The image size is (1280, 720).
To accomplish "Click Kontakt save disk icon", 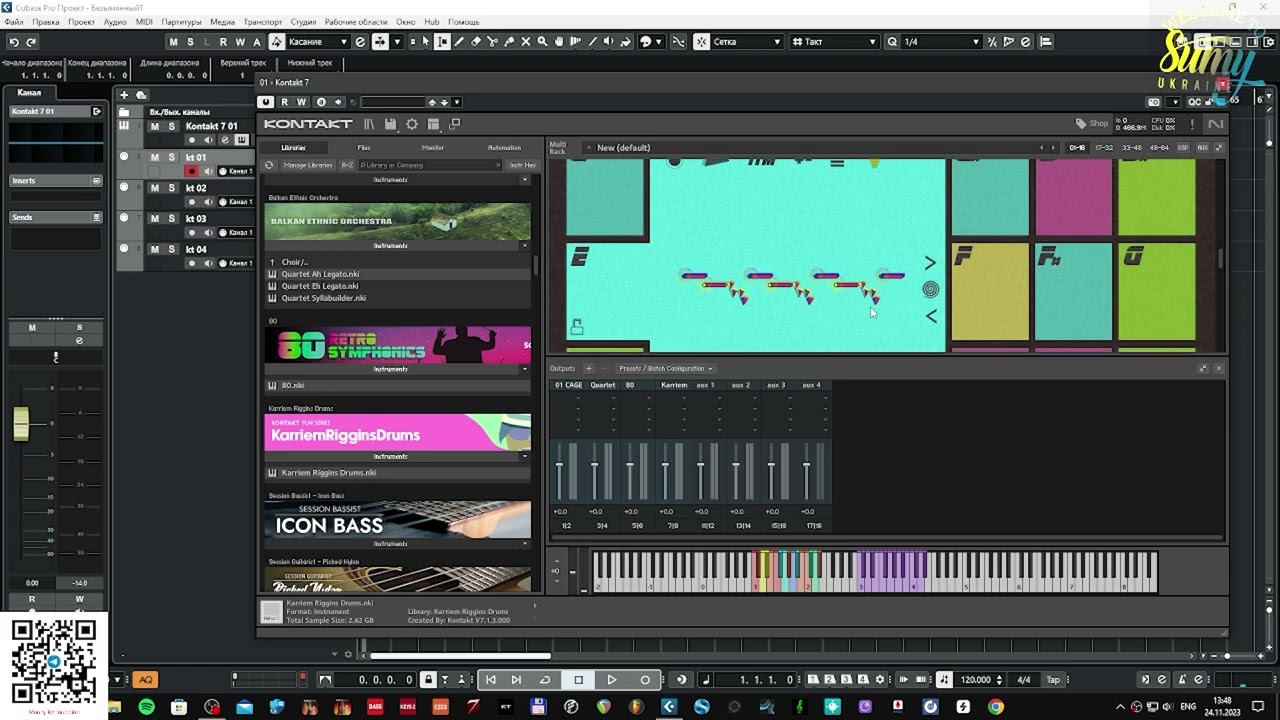I will (391, 124).
